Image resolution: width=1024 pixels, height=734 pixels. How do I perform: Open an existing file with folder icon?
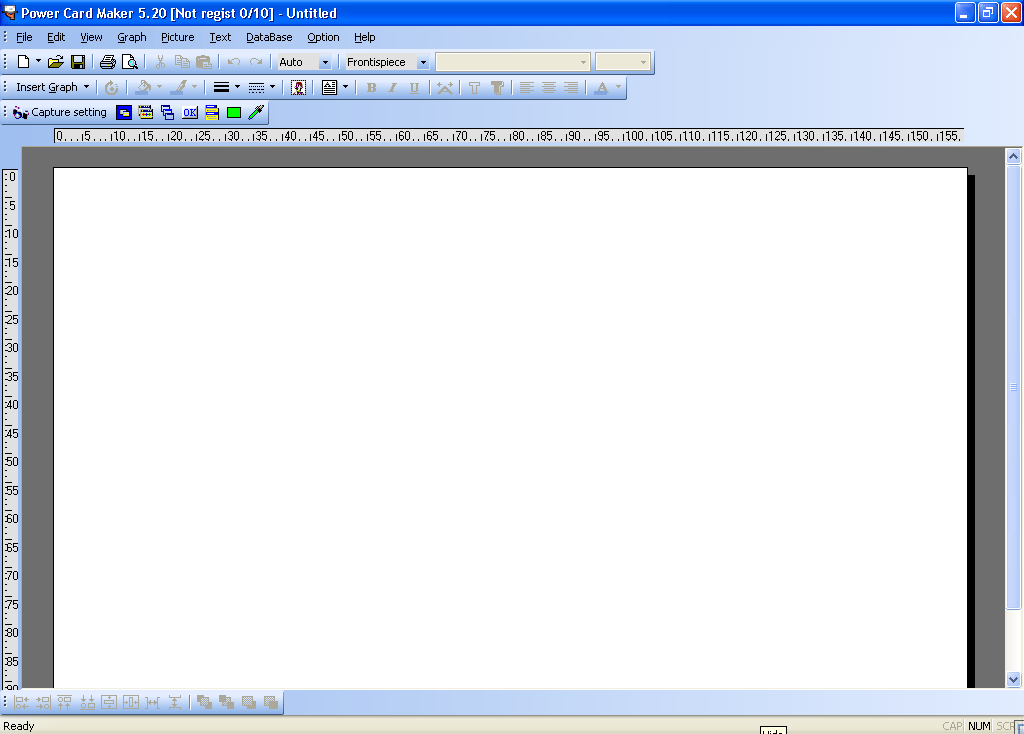(56, 62)
